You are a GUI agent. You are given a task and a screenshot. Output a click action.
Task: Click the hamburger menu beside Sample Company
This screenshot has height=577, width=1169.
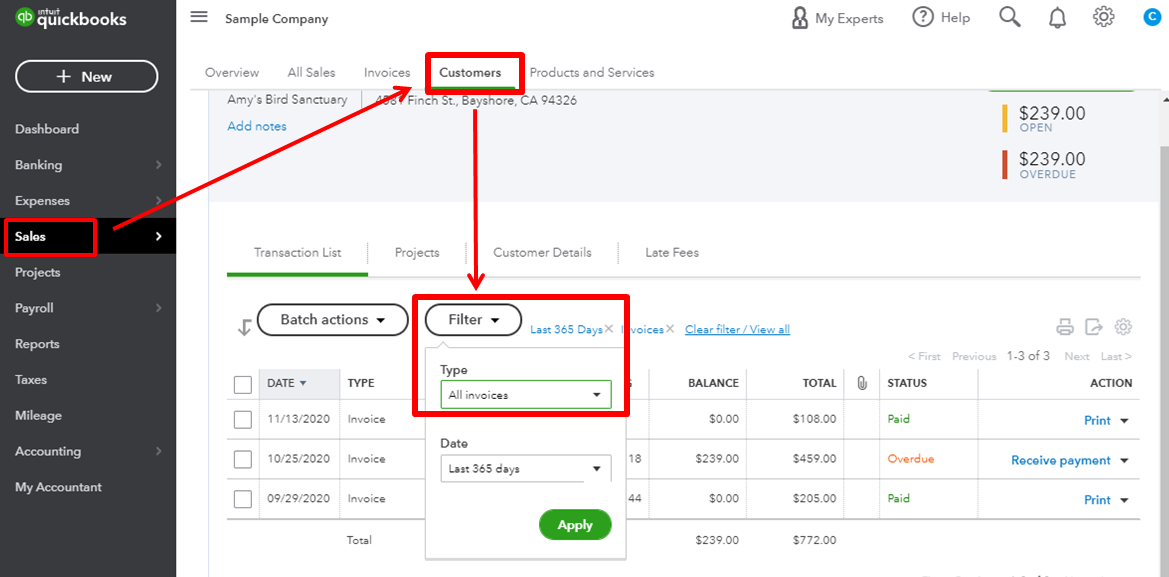coord(198,17)
